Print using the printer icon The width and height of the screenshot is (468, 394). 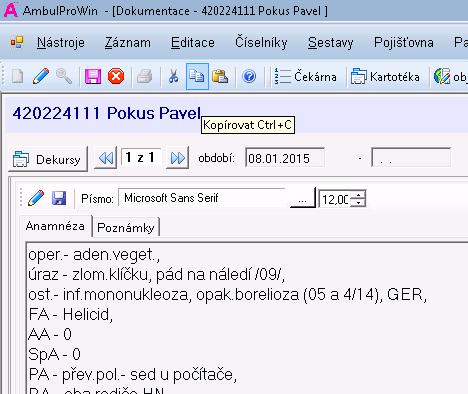[x=145, y=76]
